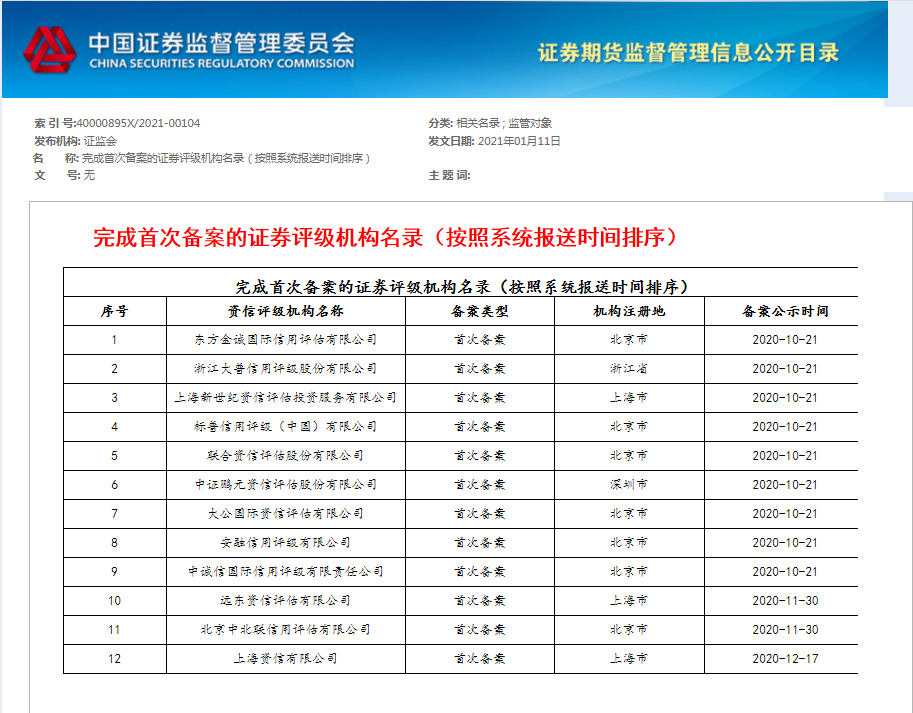The width and height of the screenshot is (913, 713).
Task: Click 上海市 cell in row 12
Action: (x=629, y=659)
